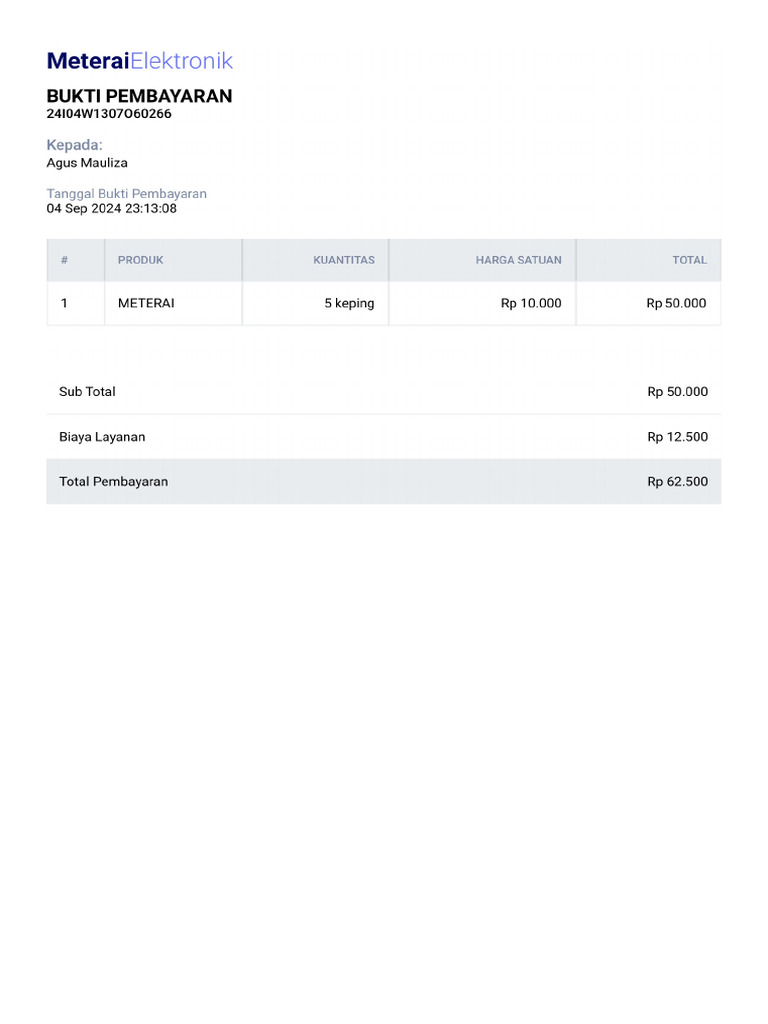The width and height of the screenshot is (768, 1024).
Task: Click the HARGA SATUAN column header
Action: click(519, 260)
